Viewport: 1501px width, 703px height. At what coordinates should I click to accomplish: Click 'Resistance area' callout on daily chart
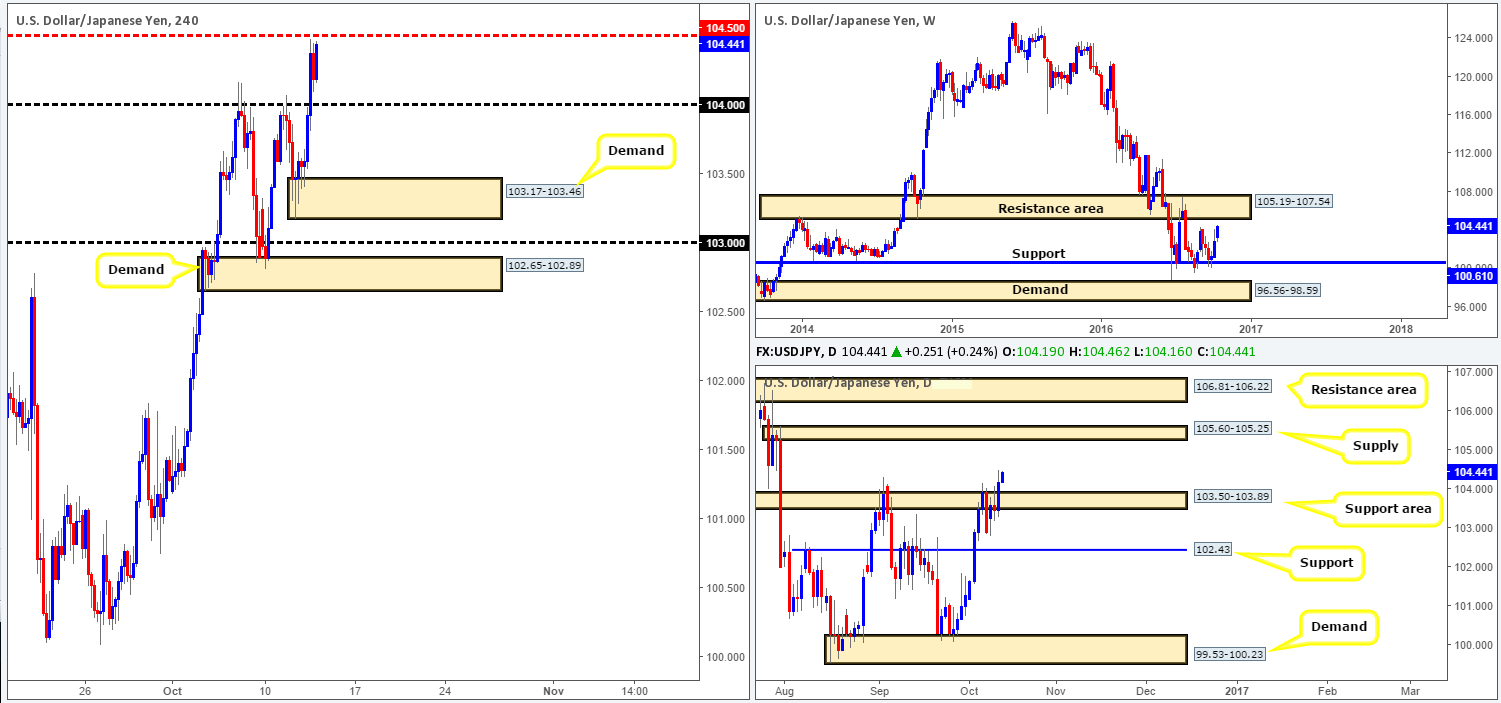(x=1363, y=389)
